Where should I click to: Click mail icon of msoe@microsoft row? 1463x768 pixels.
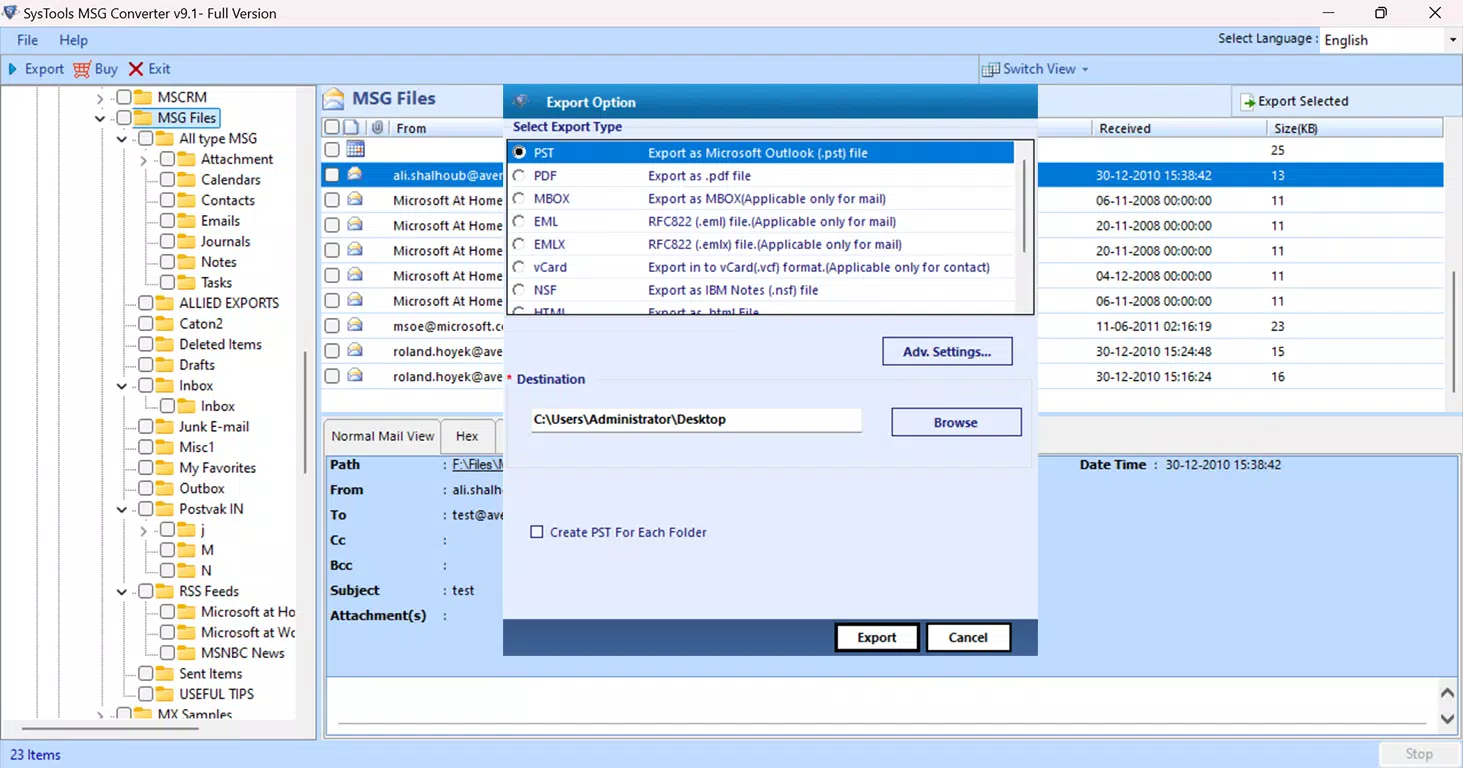[x=355, y=325]
